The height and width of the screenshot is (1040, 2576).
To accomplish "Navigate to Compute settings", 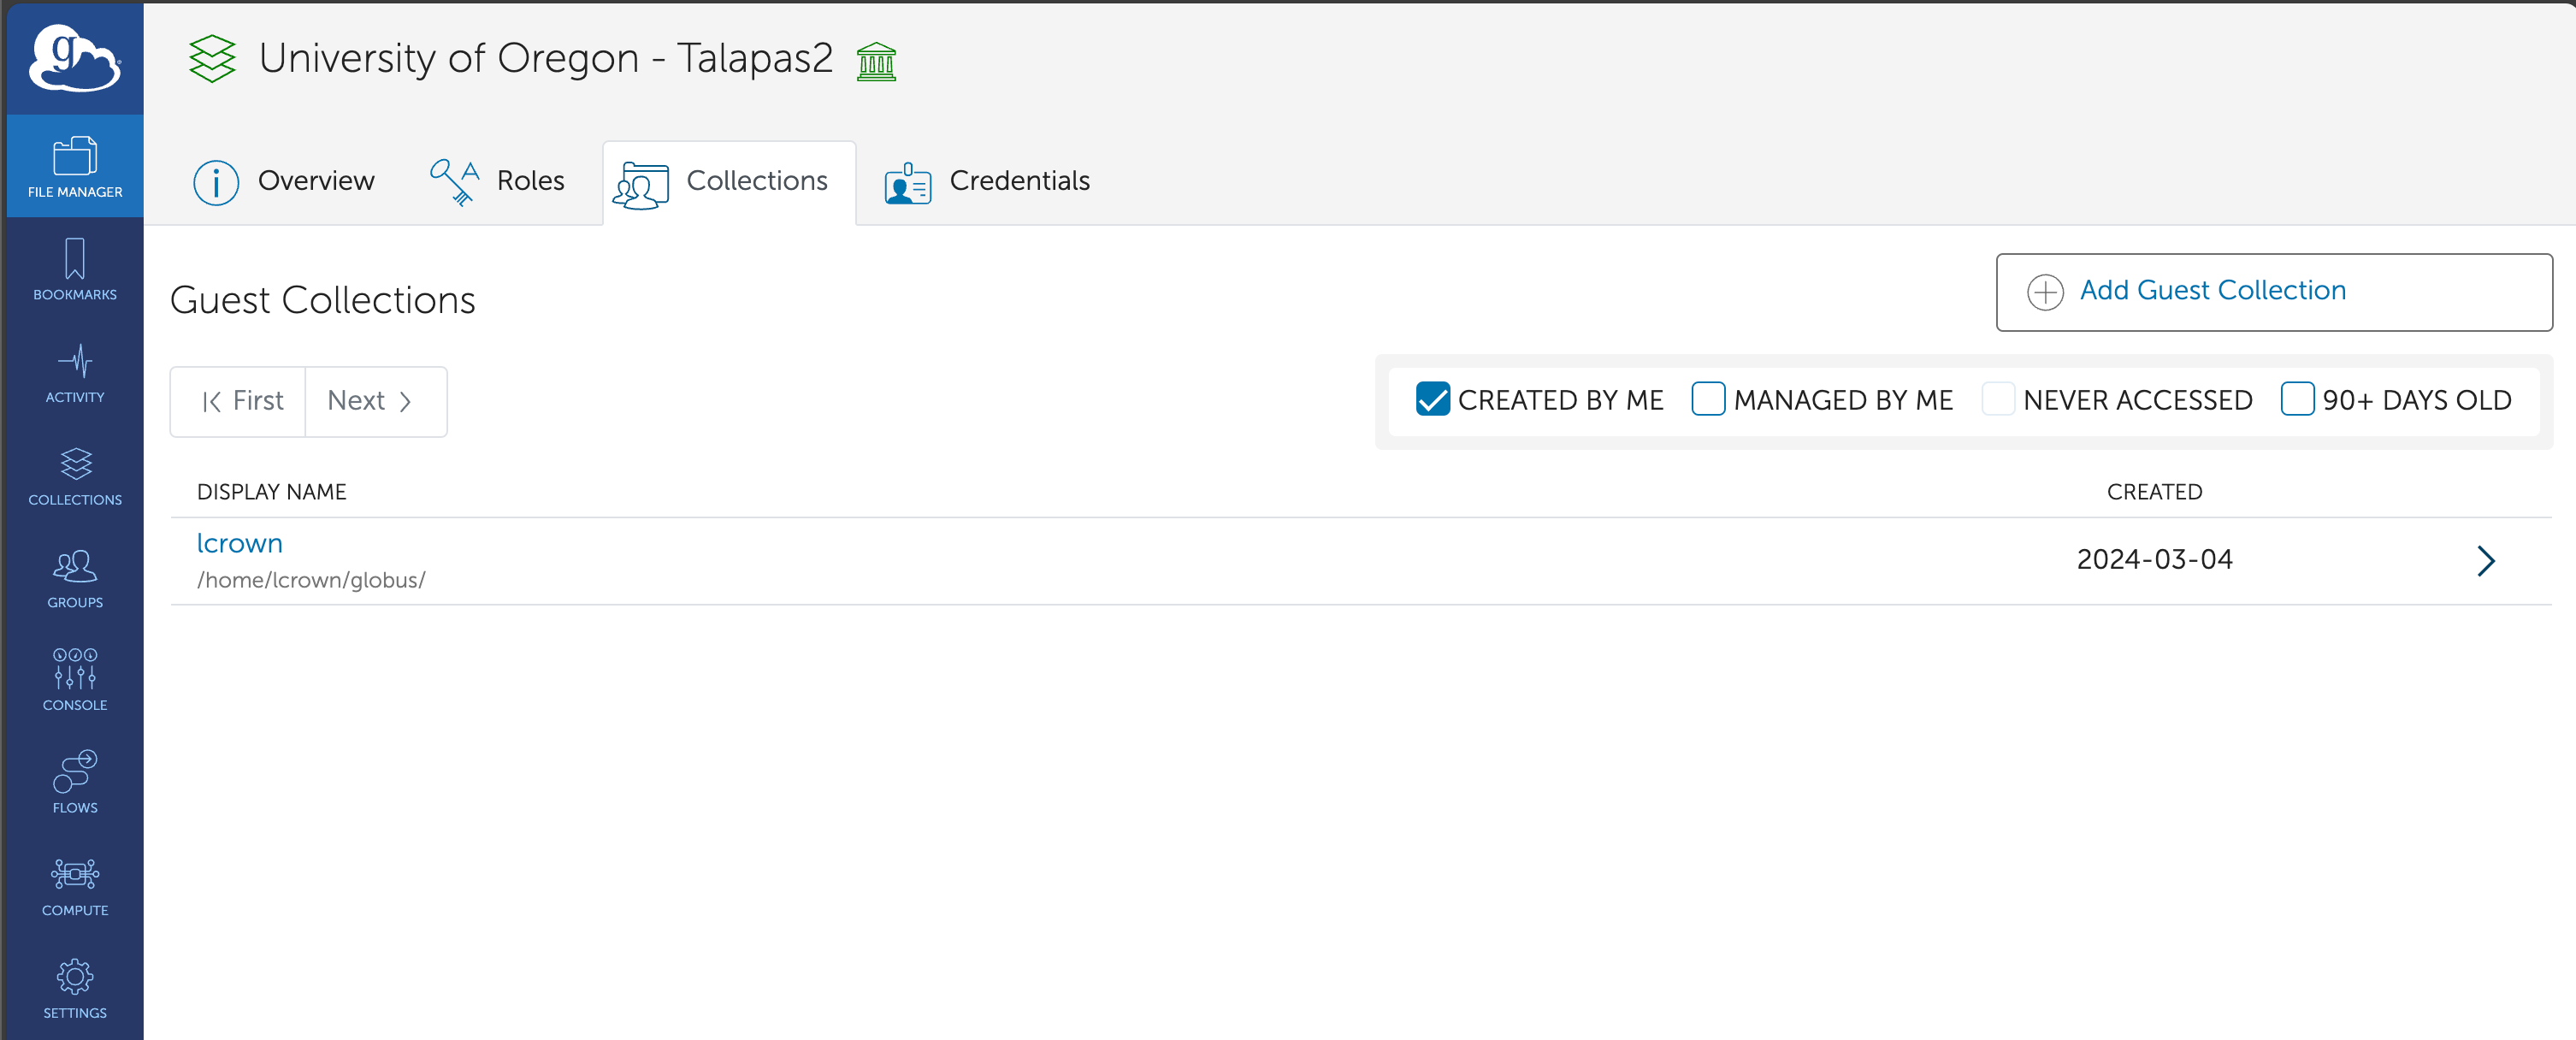I will pos(74,887).
